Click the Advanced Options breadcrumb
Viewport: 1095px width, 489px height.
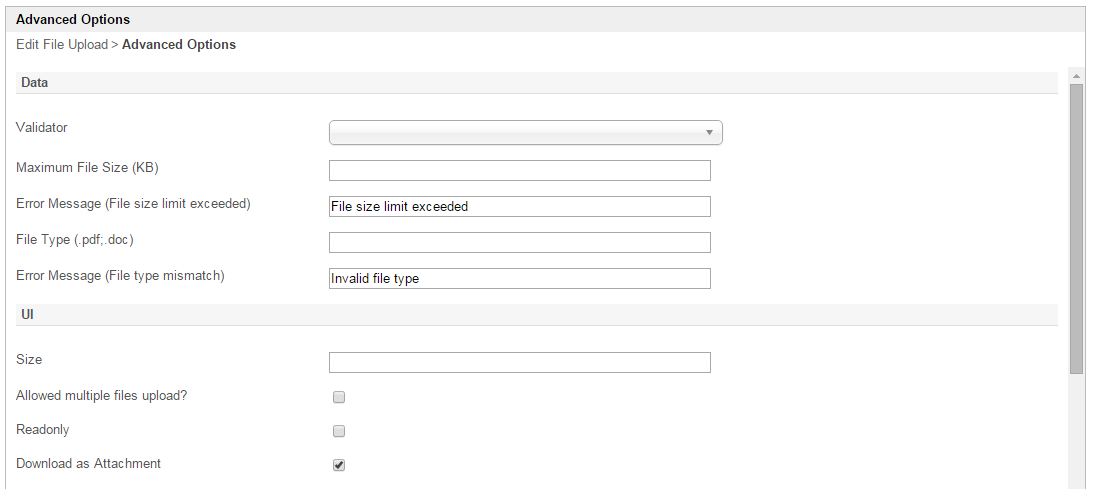[x=179, y=45]
